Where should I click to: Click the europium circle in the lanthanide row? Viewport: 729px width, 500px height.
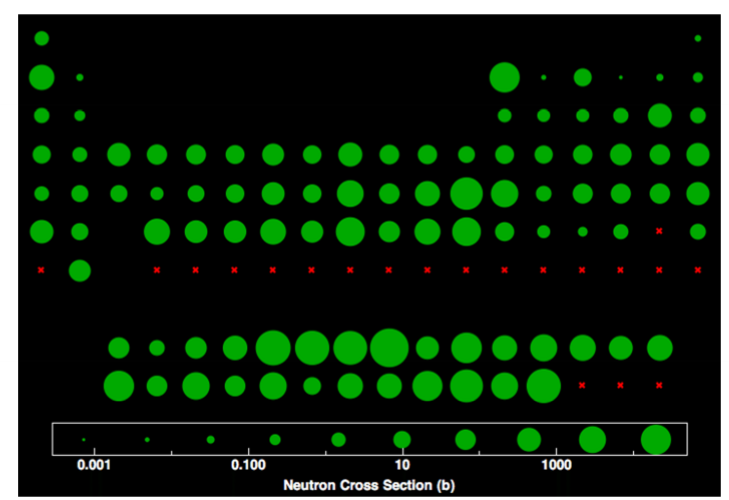pos(350,348)
